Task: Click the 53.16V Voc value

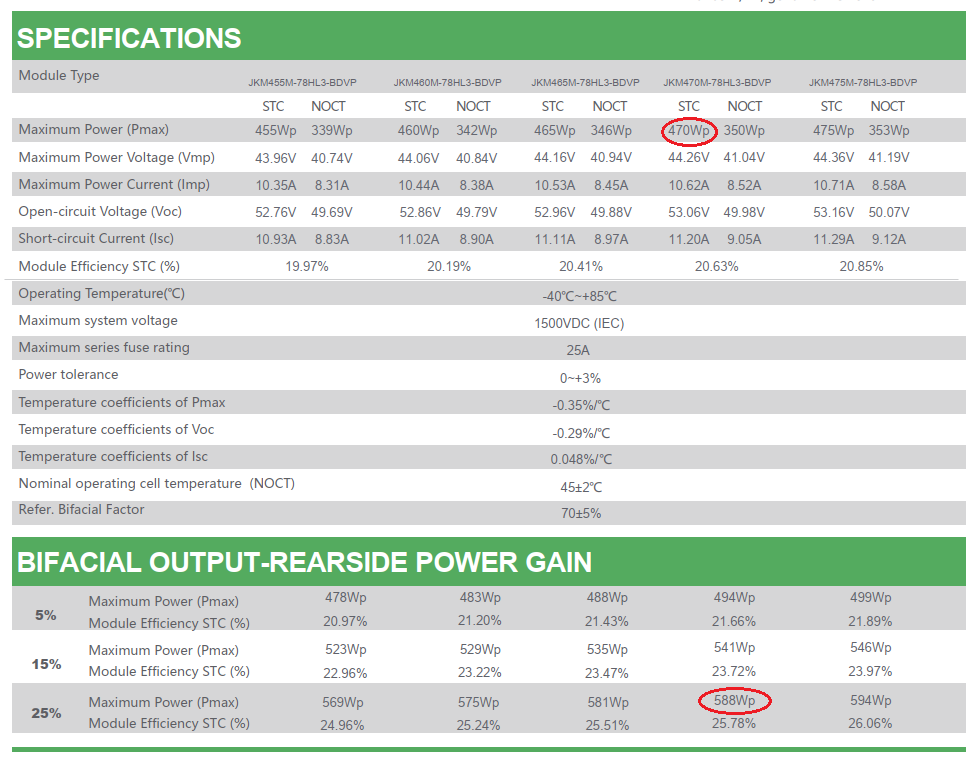Action: coord(834,212)
